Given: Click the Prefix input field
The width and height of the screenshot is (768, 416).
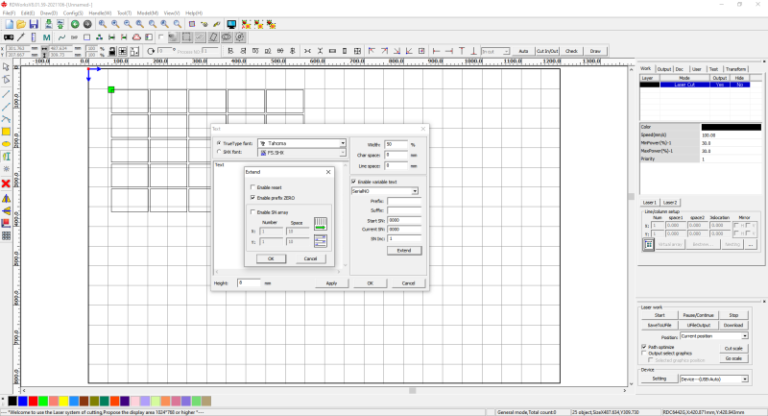Looking at the screenshot, I should (404, 201).
